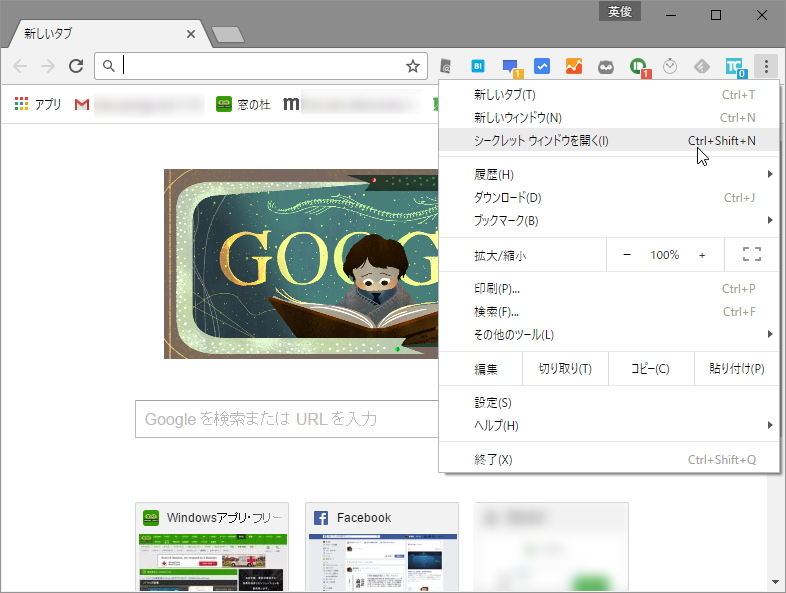The width and height of the screenshot is (786, 593).
Task: Increase zoom with plus button
Action: [x=702, y=255]
